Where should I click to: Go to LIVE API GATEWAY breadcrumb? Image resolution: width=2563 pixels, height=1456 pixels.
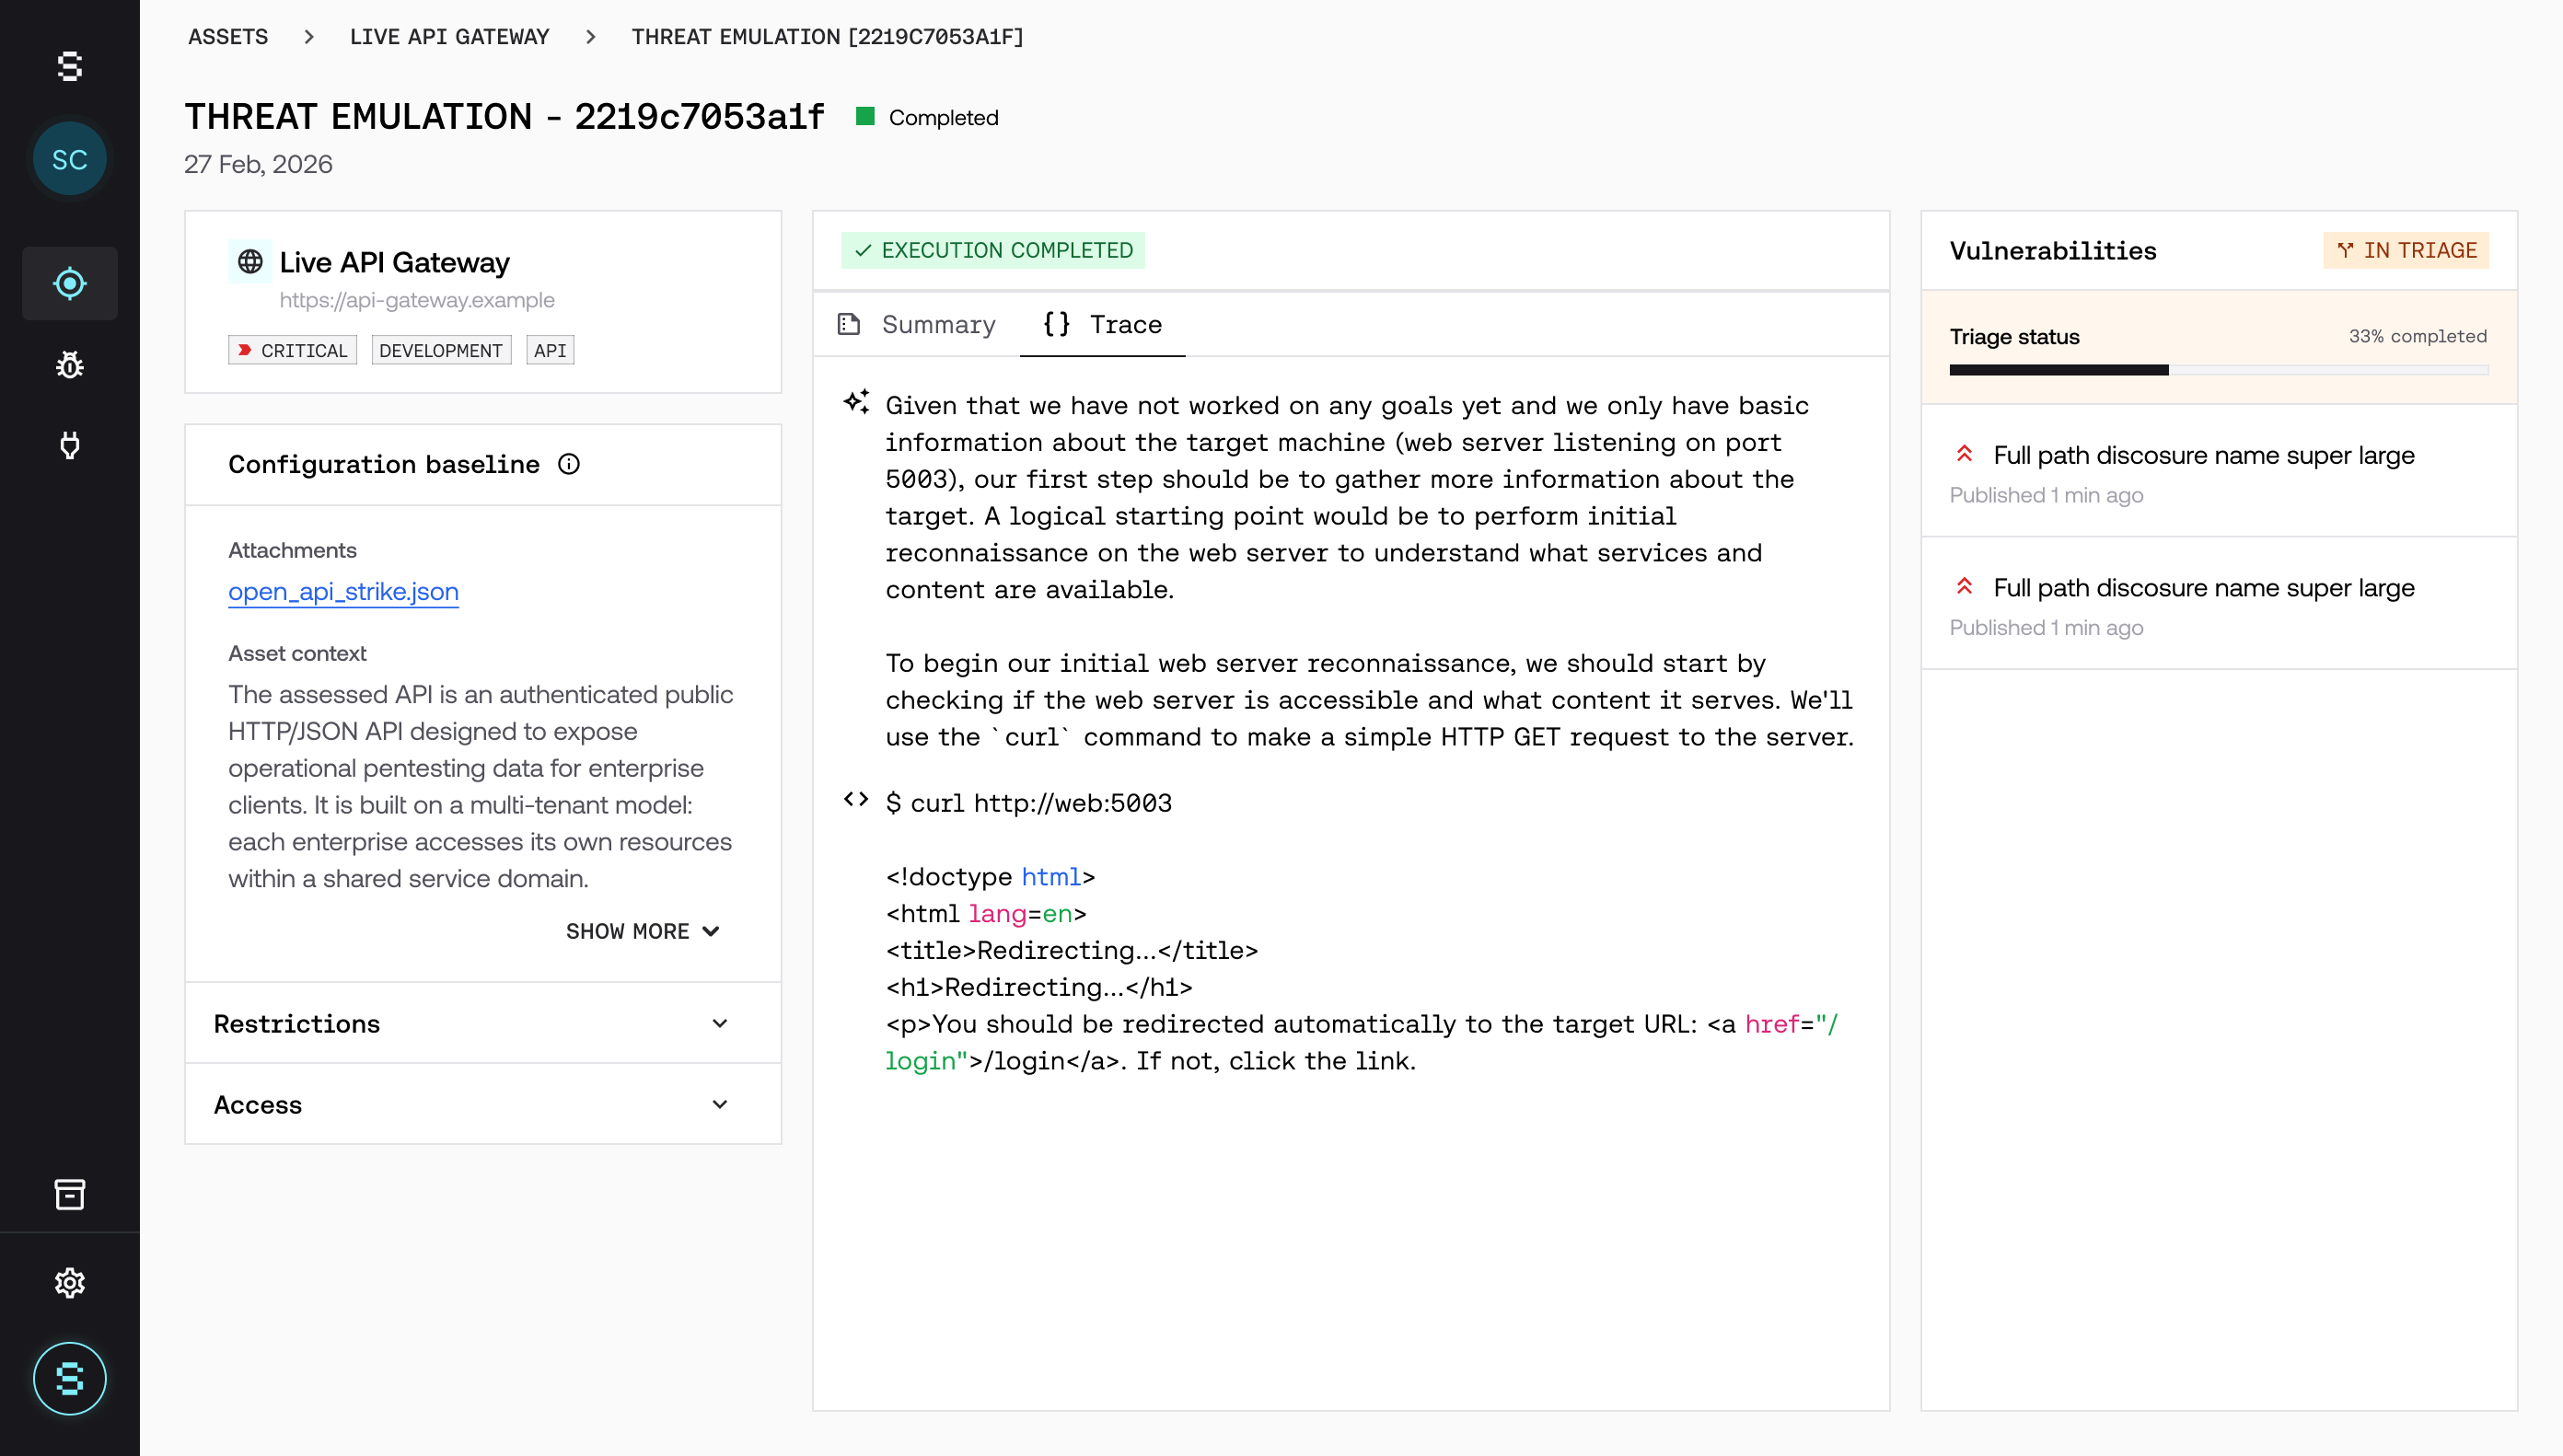click(449, 37)
